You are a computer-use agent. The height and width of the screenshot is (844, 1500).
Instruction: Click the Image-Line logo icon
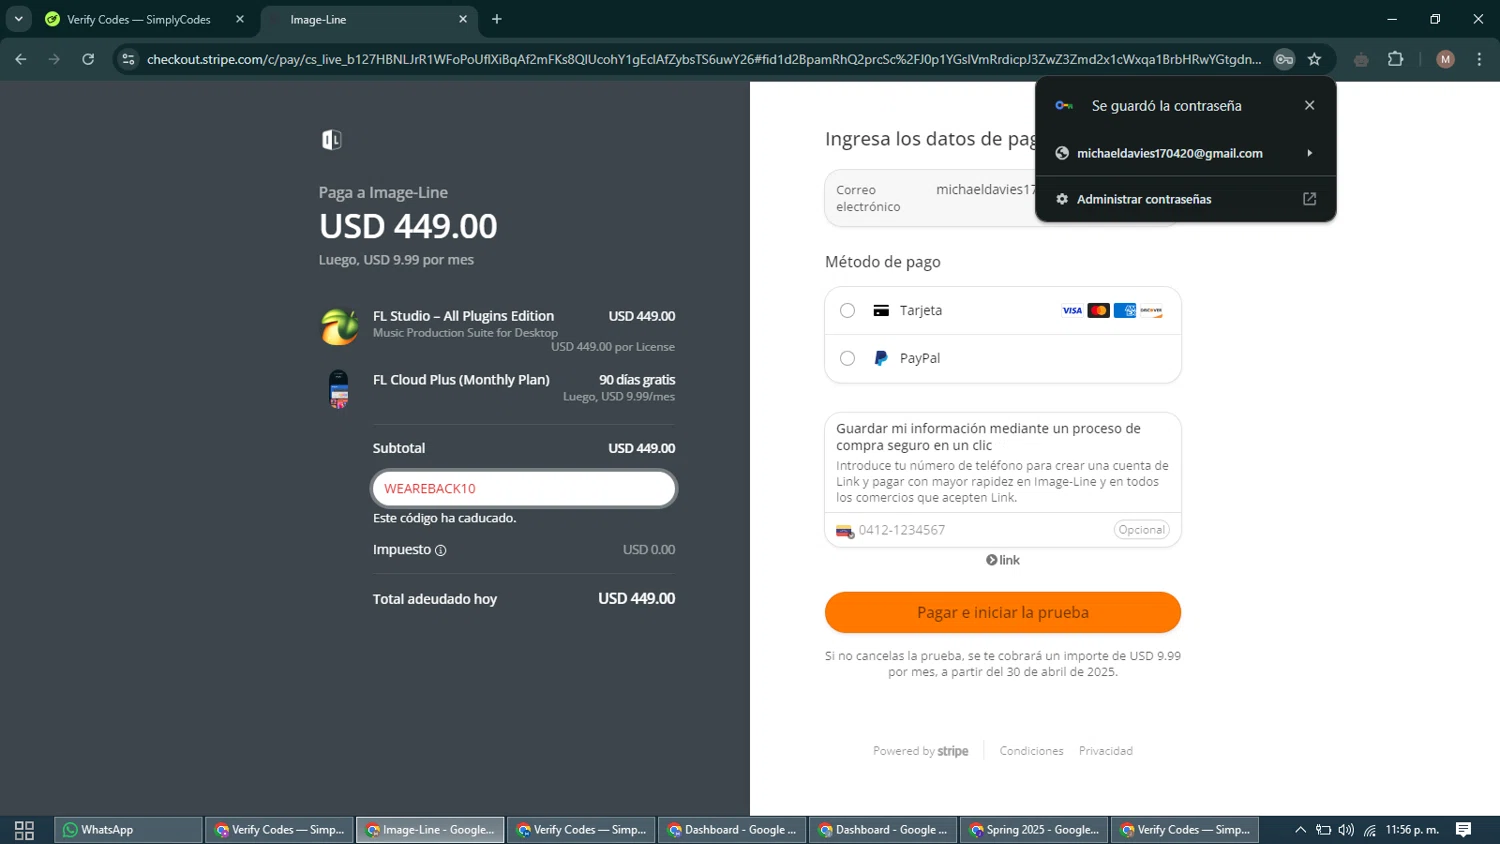pos(331,140)
